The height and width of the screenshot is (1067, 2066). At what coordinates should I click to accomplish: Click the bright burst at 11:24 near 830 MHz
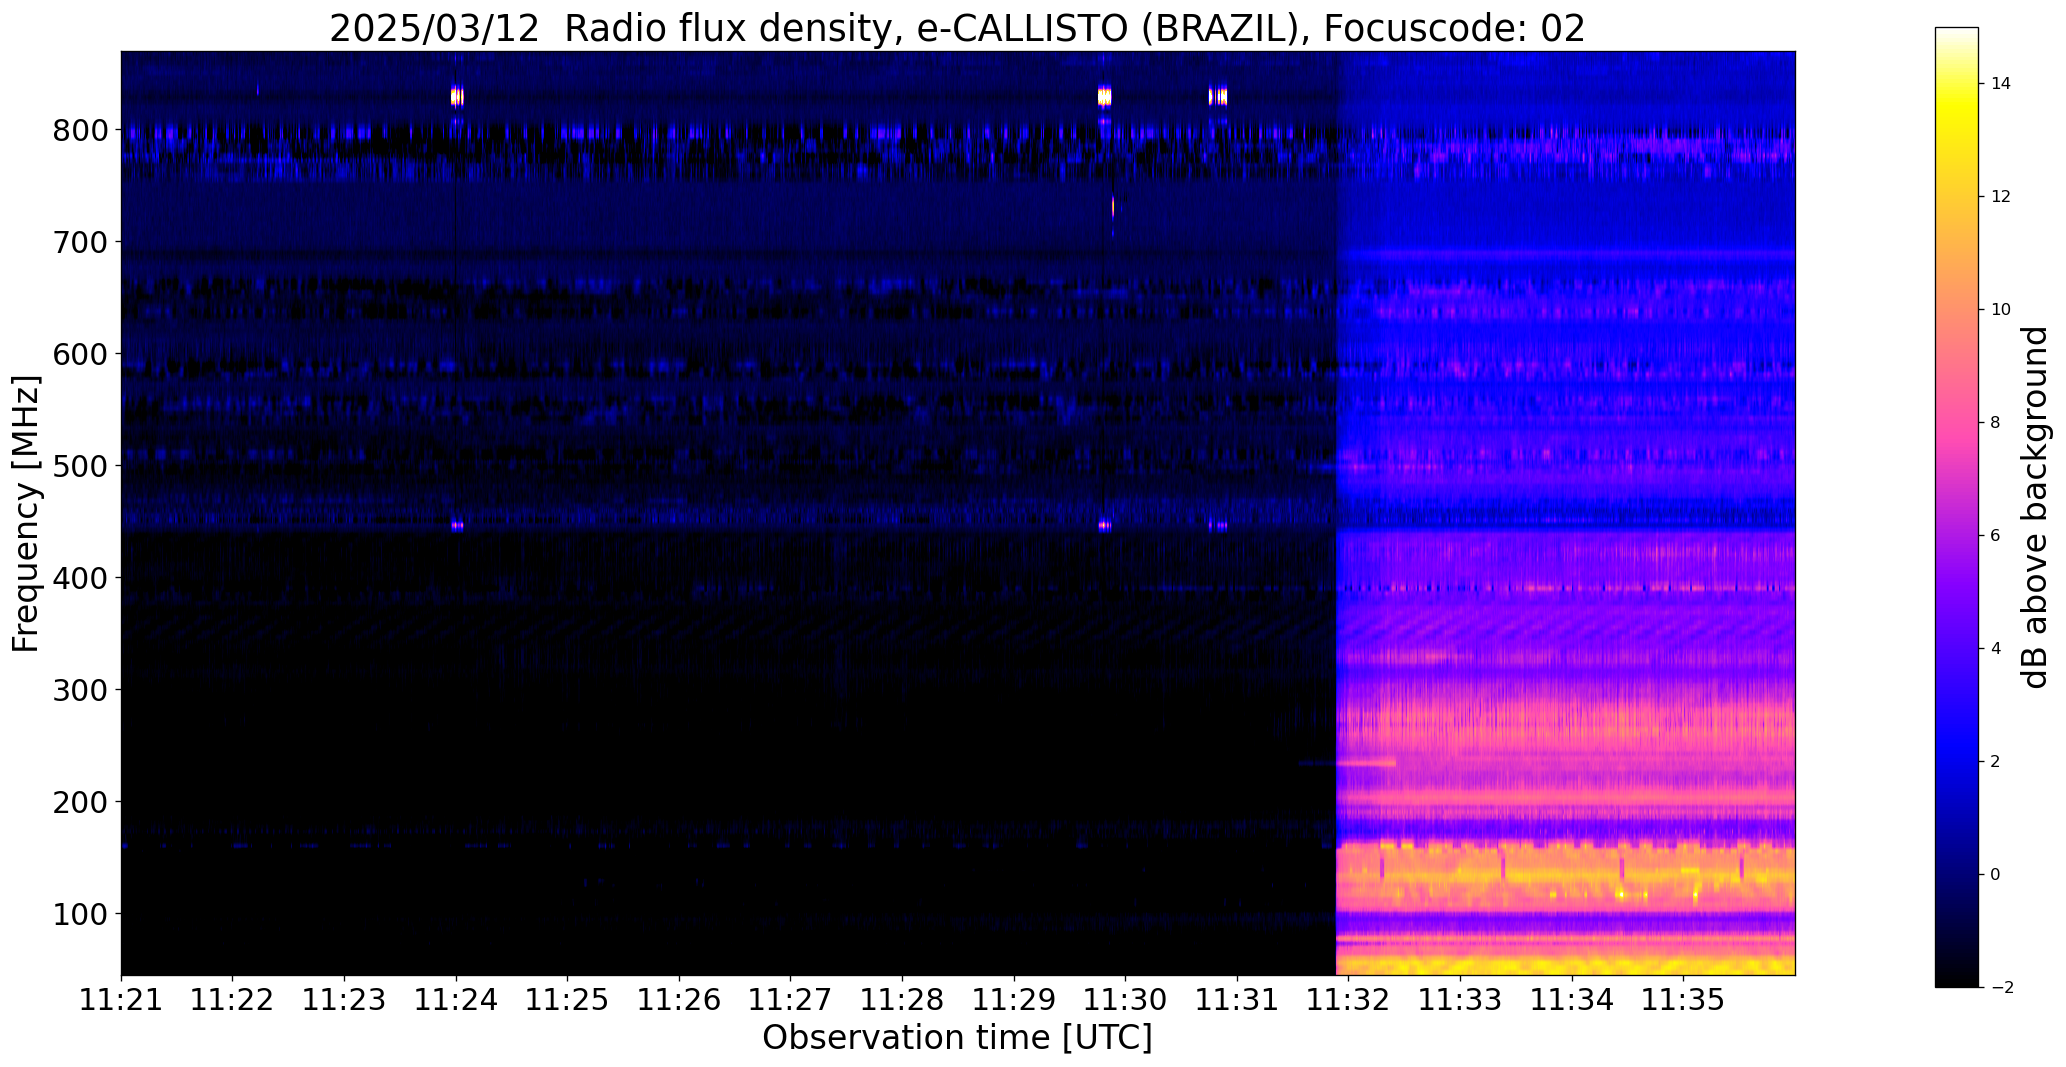pos(457,96)
